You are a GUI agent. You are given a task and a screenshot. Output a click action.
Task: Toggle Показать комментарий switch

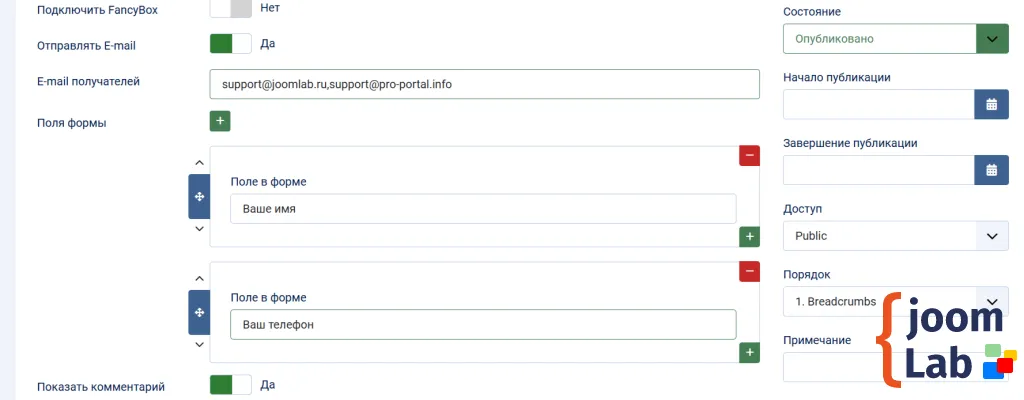coord(230,385)
